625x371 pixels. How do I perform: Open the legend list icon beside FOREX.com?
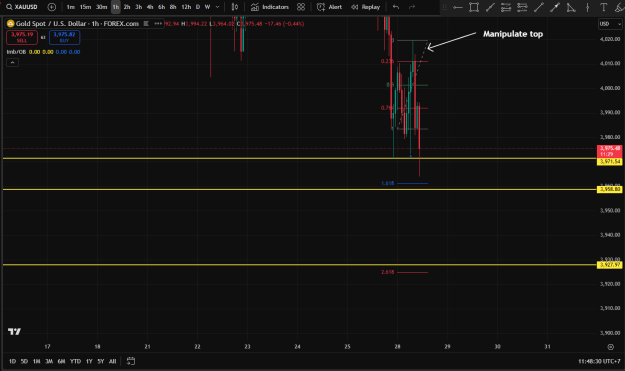pyautogui.click(x=146, y=24)
